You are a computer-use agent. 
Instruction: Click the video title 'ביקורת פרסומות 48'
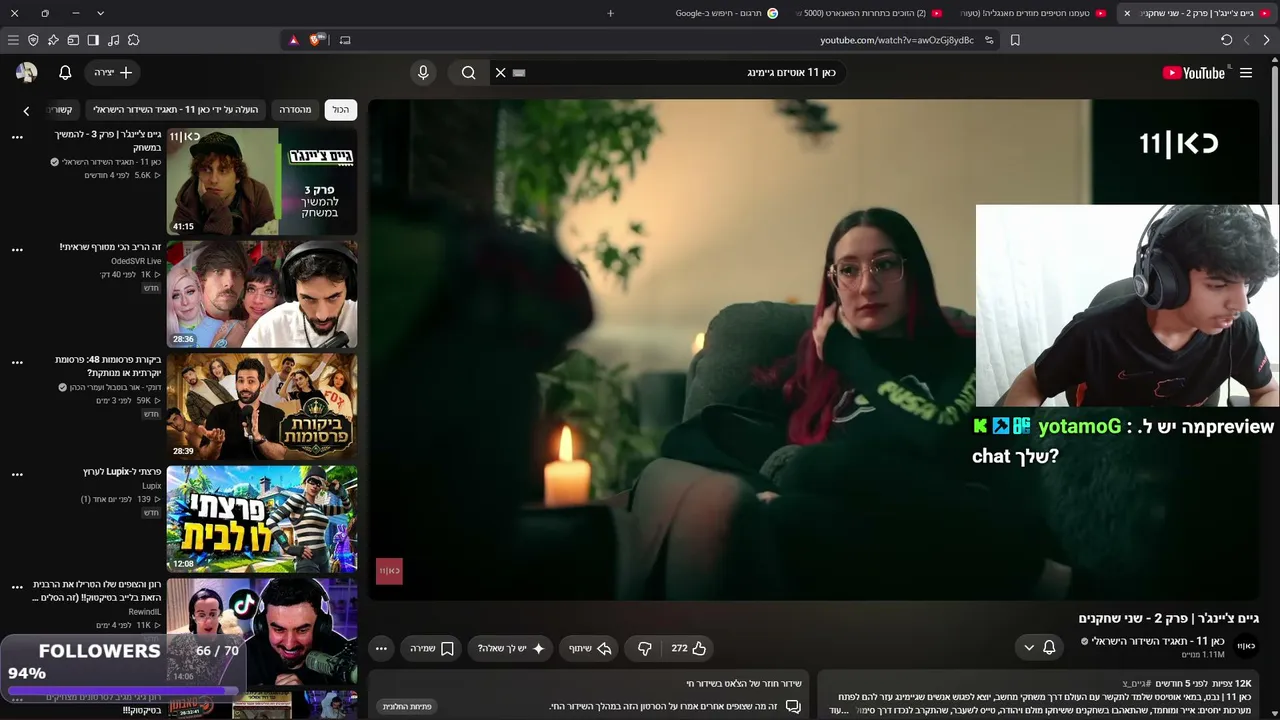(x=108, y=366)
